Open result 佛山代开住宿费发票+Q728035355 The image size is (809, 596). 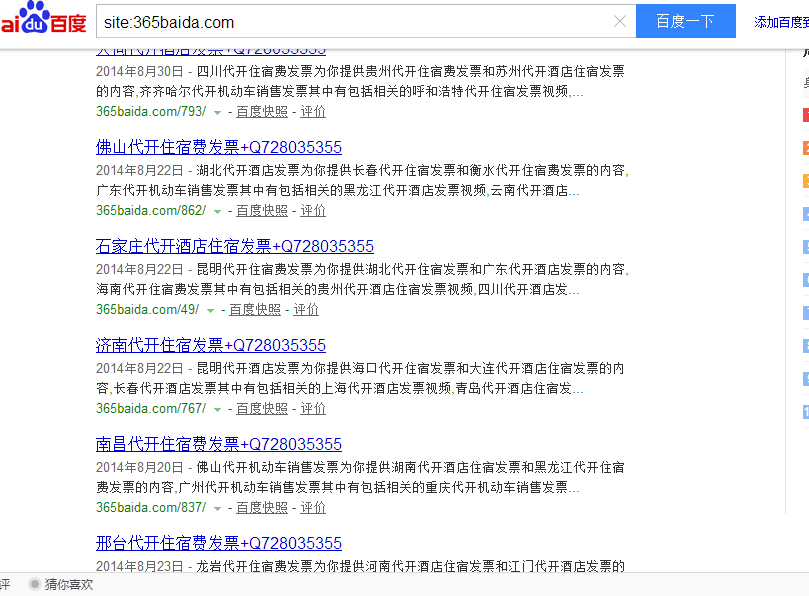(x=219, y=148)
